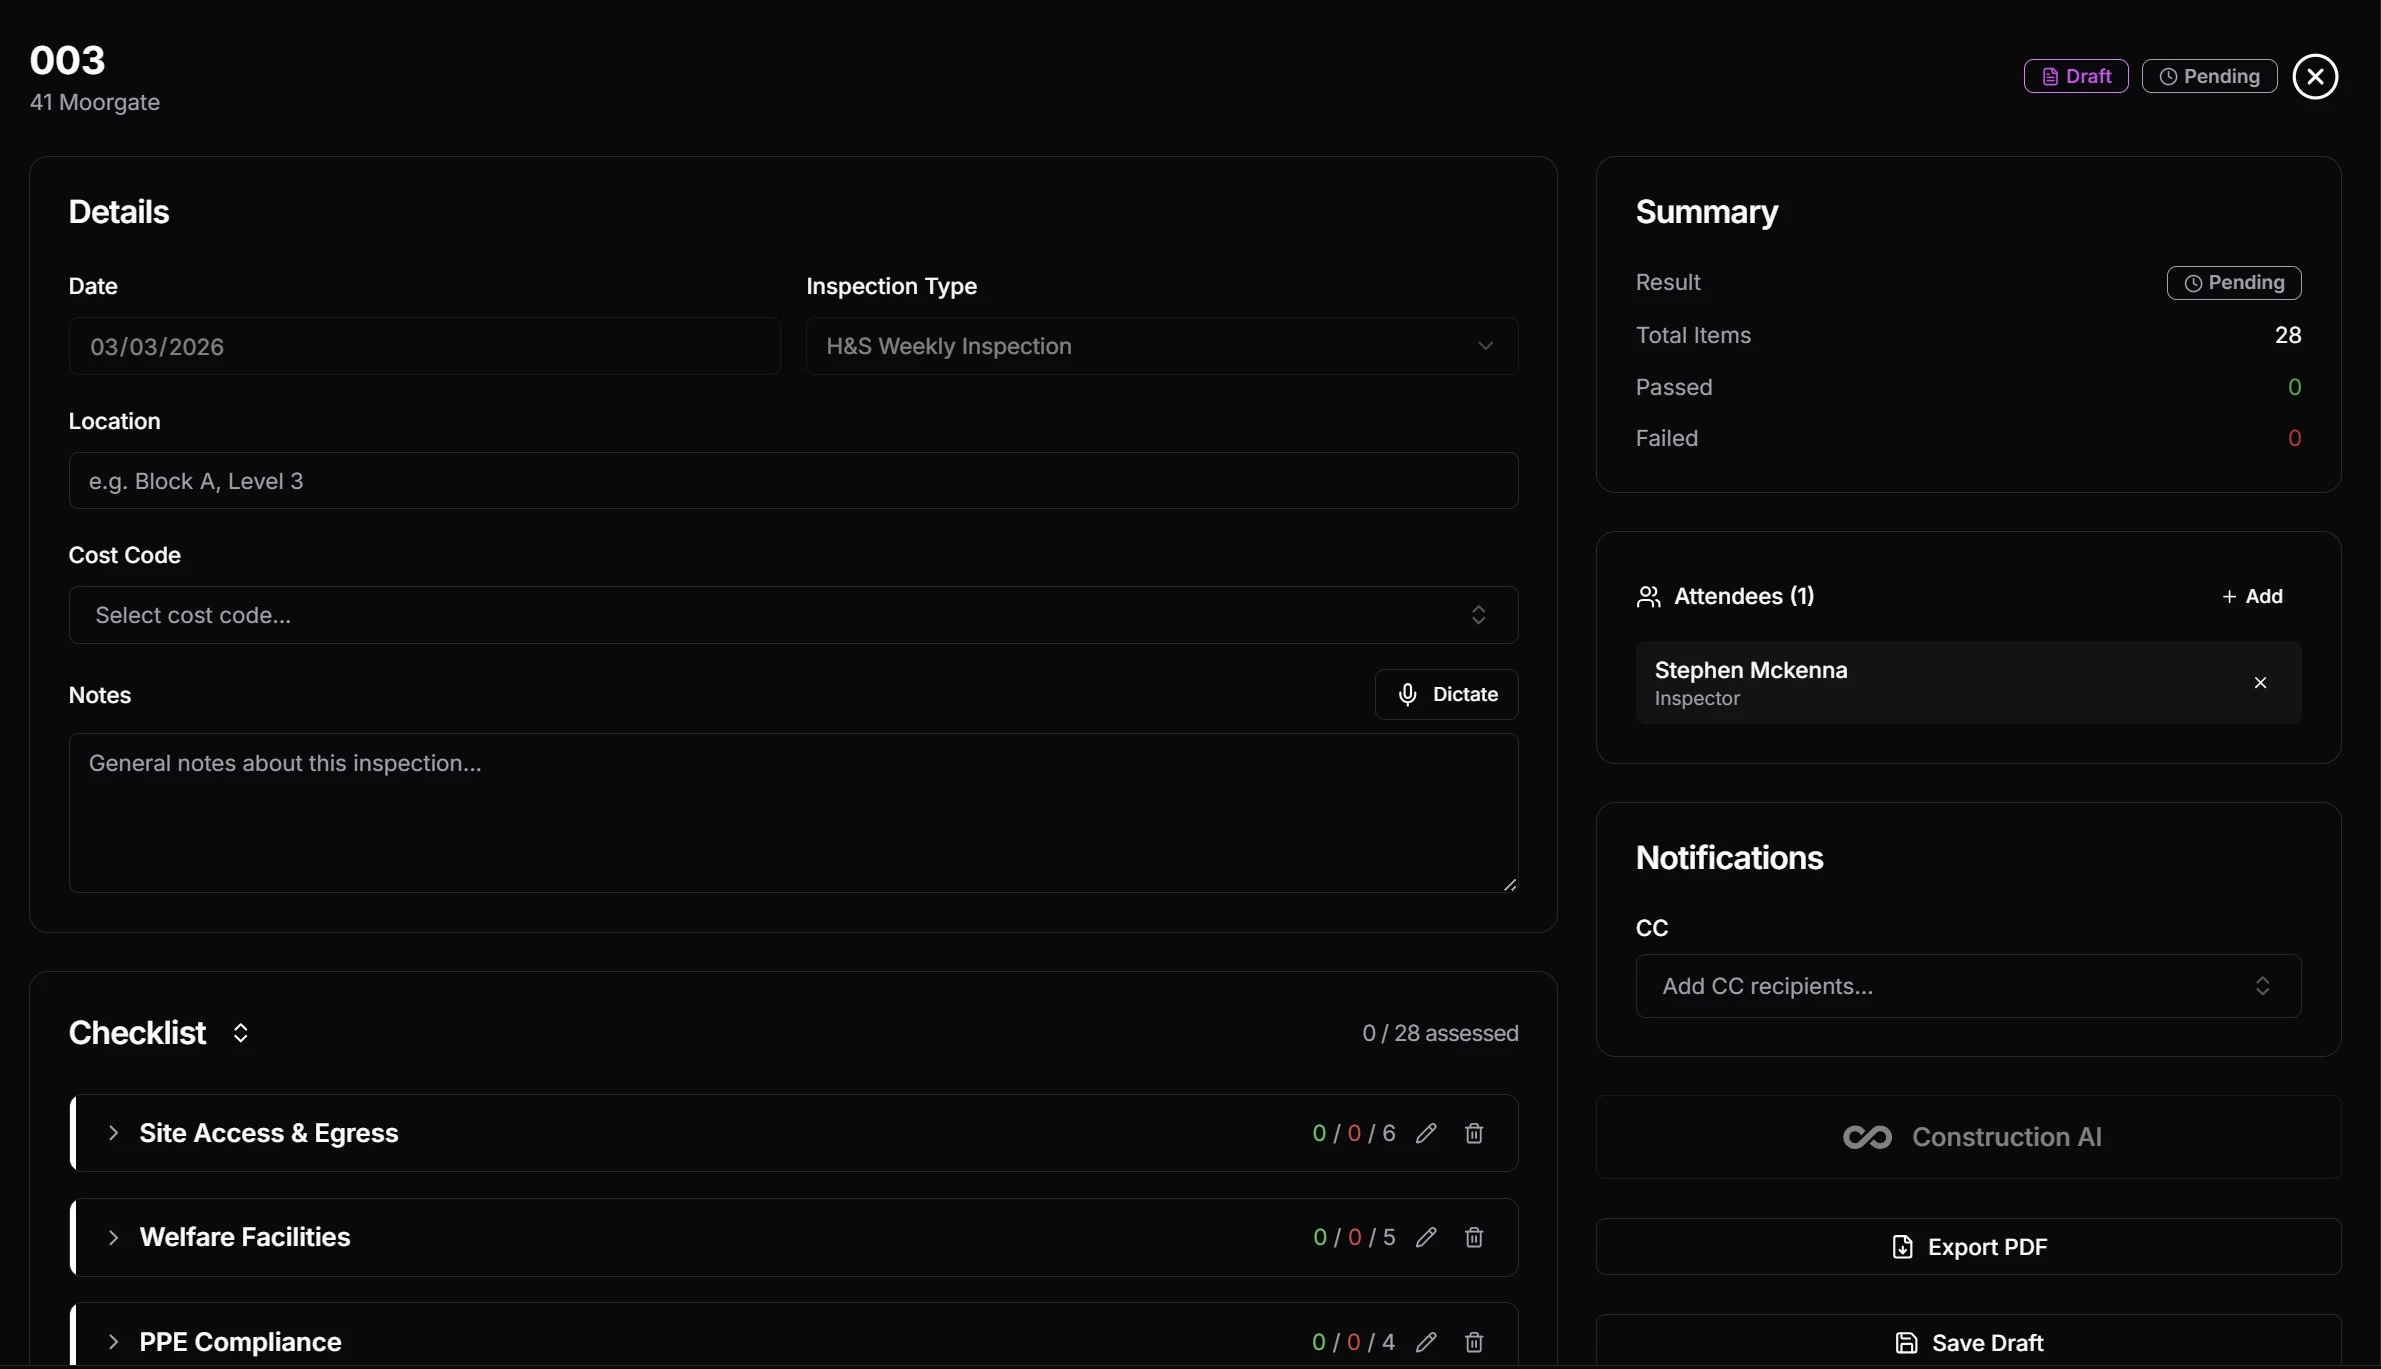Delete the Welfare Facilities section
Viewport: 2381px width, 1369px height.
(1474, 1238)
